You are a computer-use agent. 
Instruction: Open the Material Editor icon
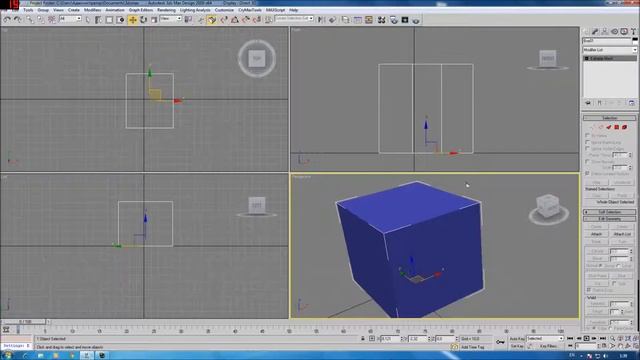(x=382, y=20)
